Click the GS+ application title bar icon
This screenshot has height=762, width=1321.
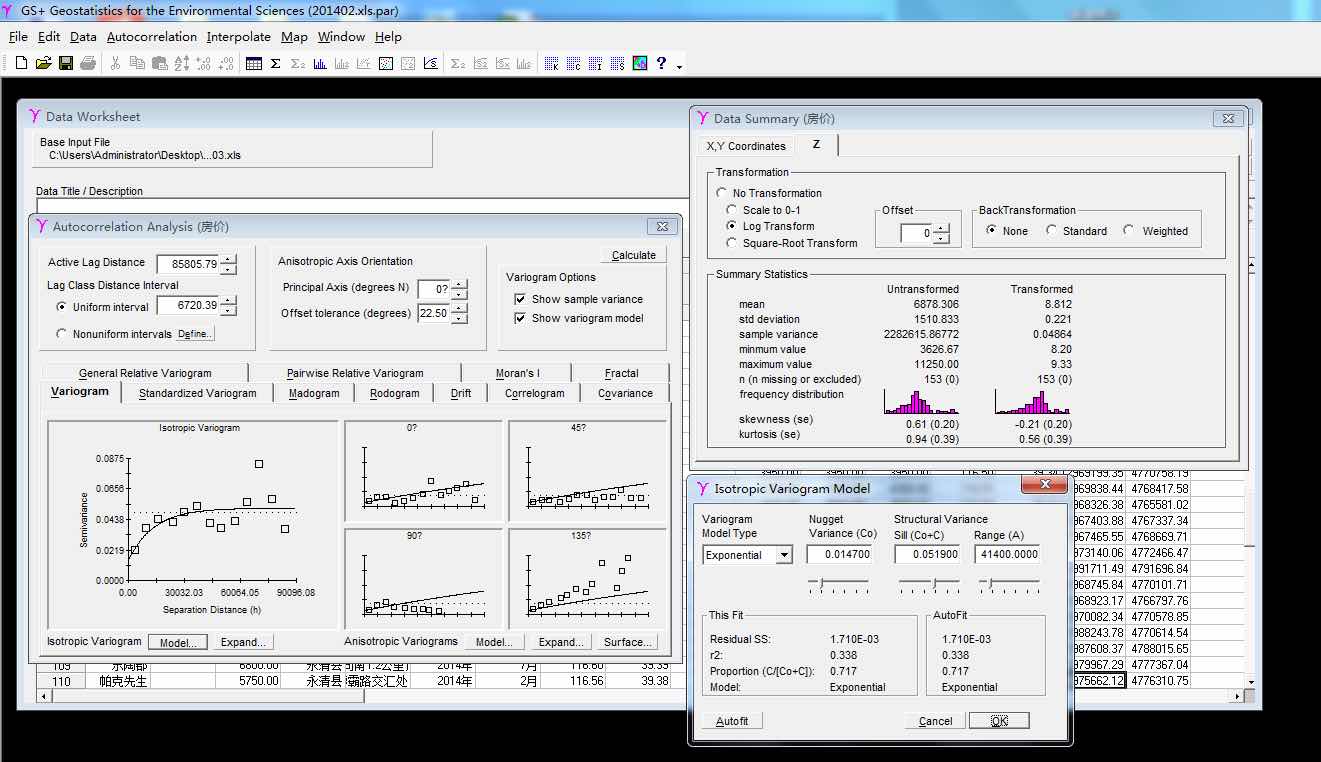(x=9, y=10)
